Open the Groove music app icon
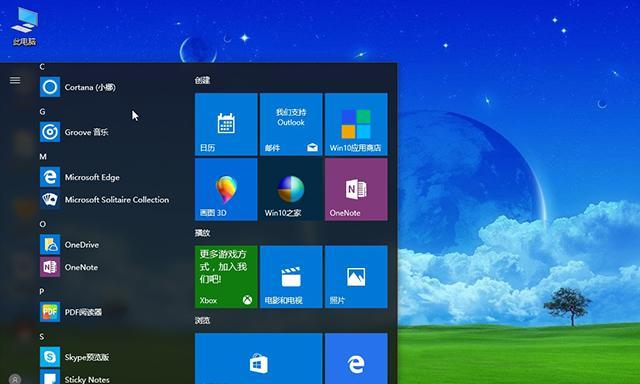The image size is (640, 384). (50, 132)
